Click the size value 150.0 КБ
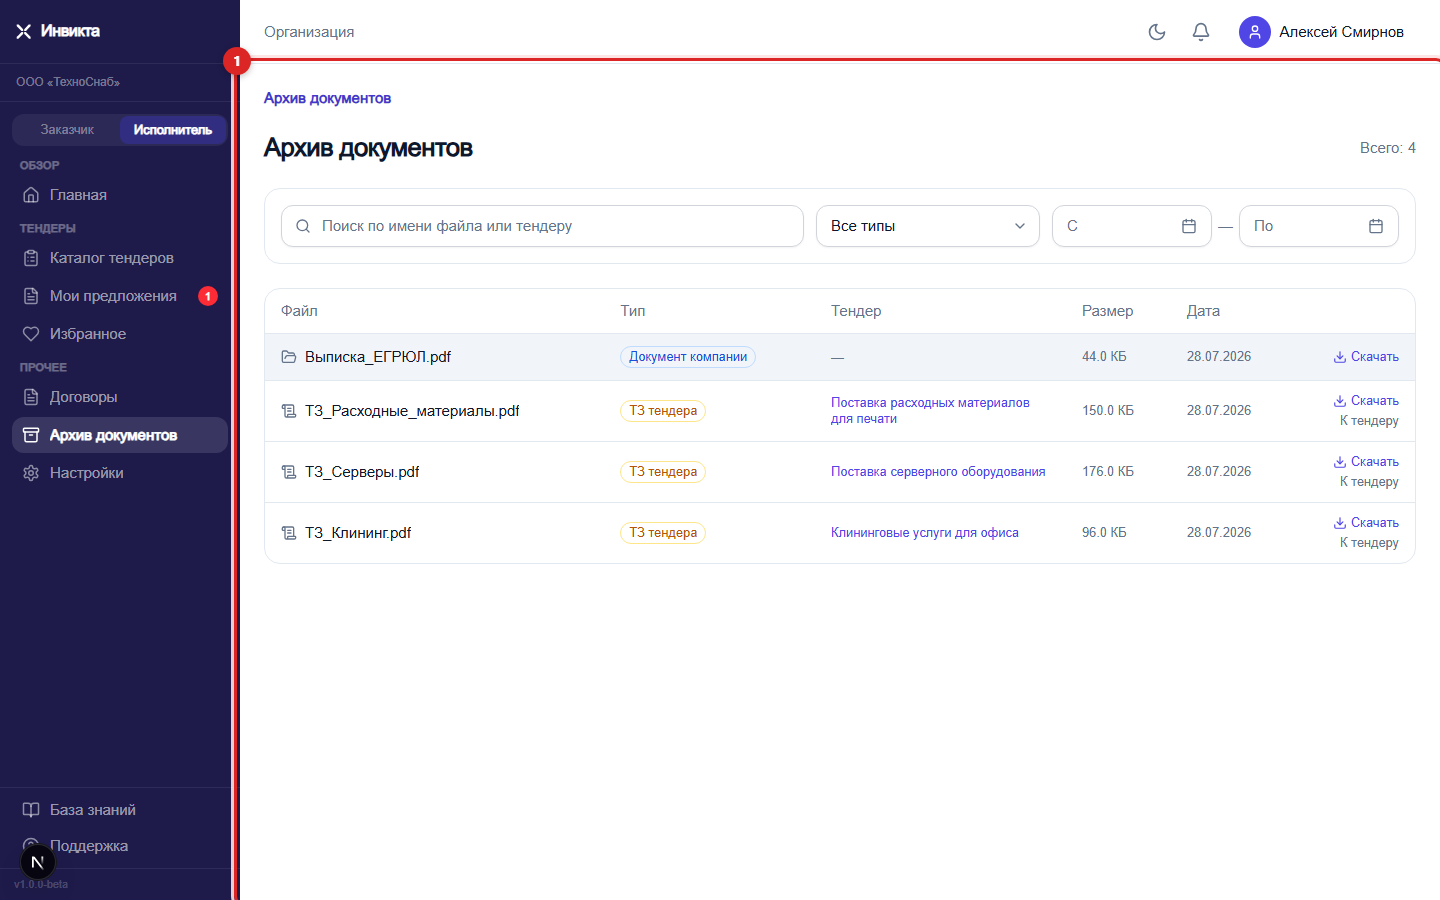 coord(1108,411)
